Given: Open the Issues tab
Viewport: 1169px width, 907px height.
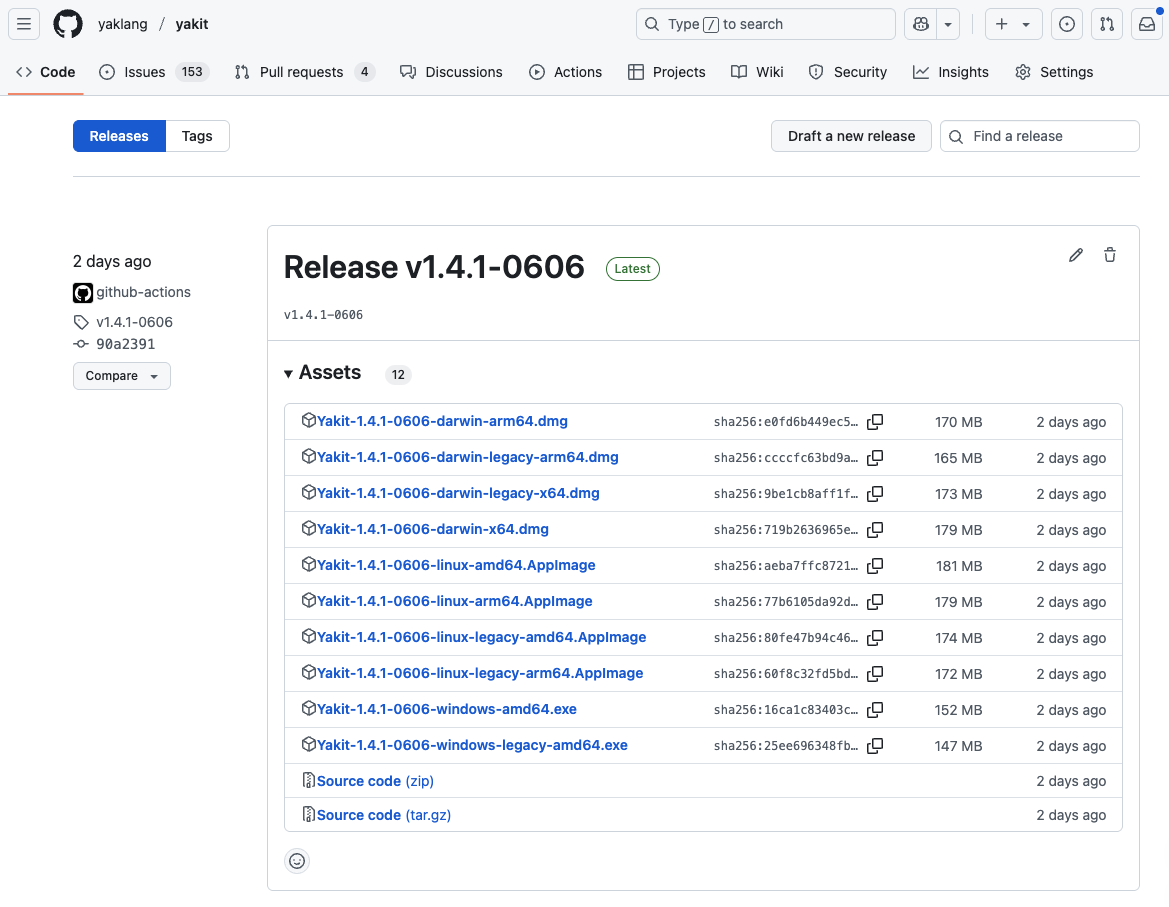Looking at the screenshot, I should (154, 72).
